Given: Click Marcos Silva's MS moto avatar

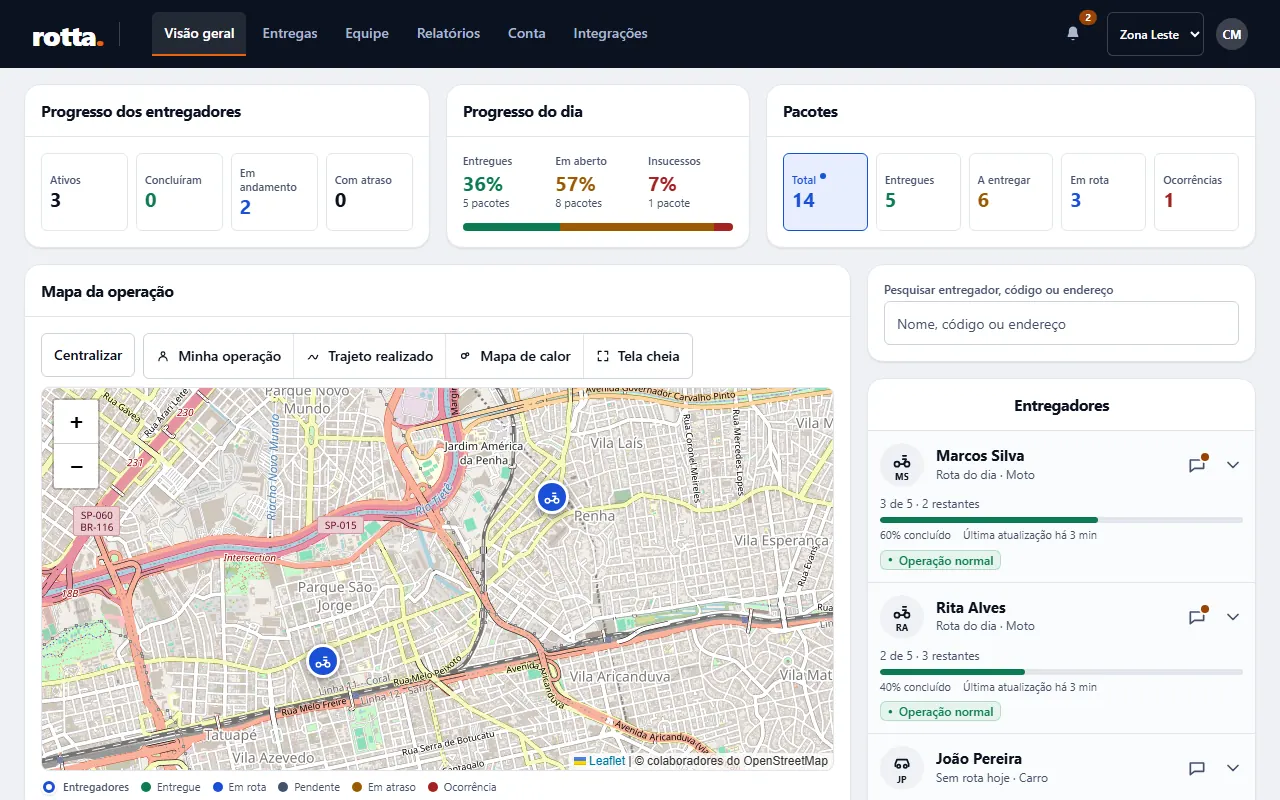Looking at the screenshot, I should tap(902, 465).
